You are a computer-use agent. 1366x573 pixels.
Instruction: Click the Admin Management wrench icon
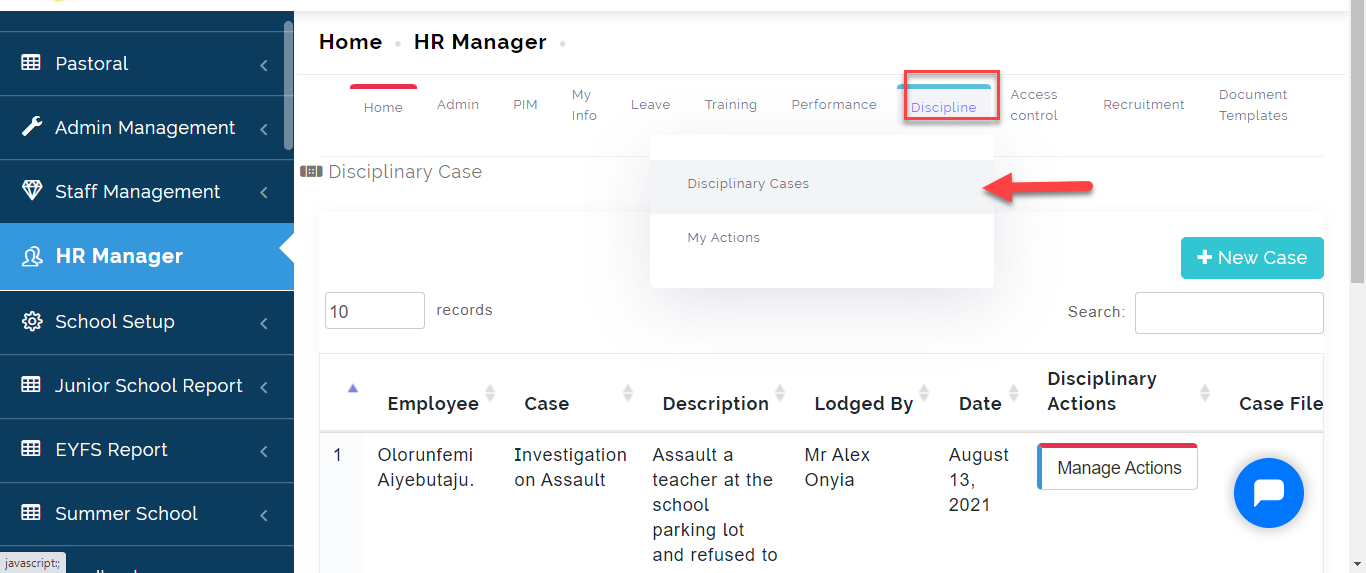[31, 127]
